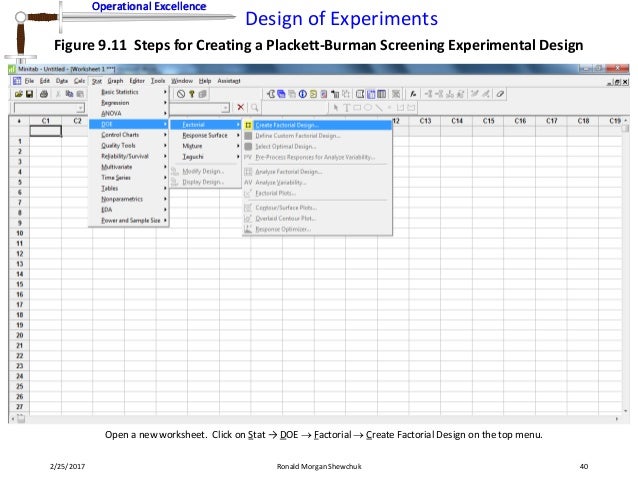Open the Graph menu in menu bar

pos(116,80)
